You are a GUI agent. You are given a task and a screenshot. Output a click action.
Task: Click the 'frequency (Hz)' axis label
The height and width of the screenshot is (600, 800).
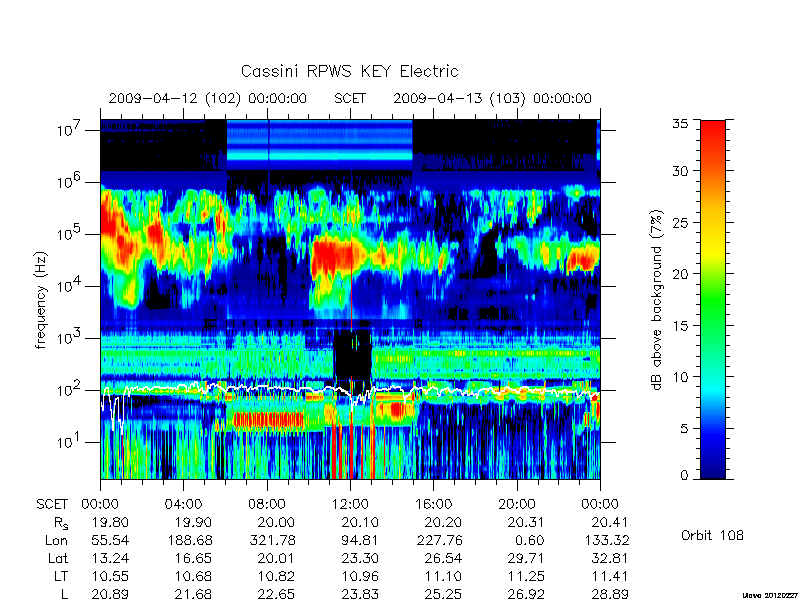tap(41, 300)
